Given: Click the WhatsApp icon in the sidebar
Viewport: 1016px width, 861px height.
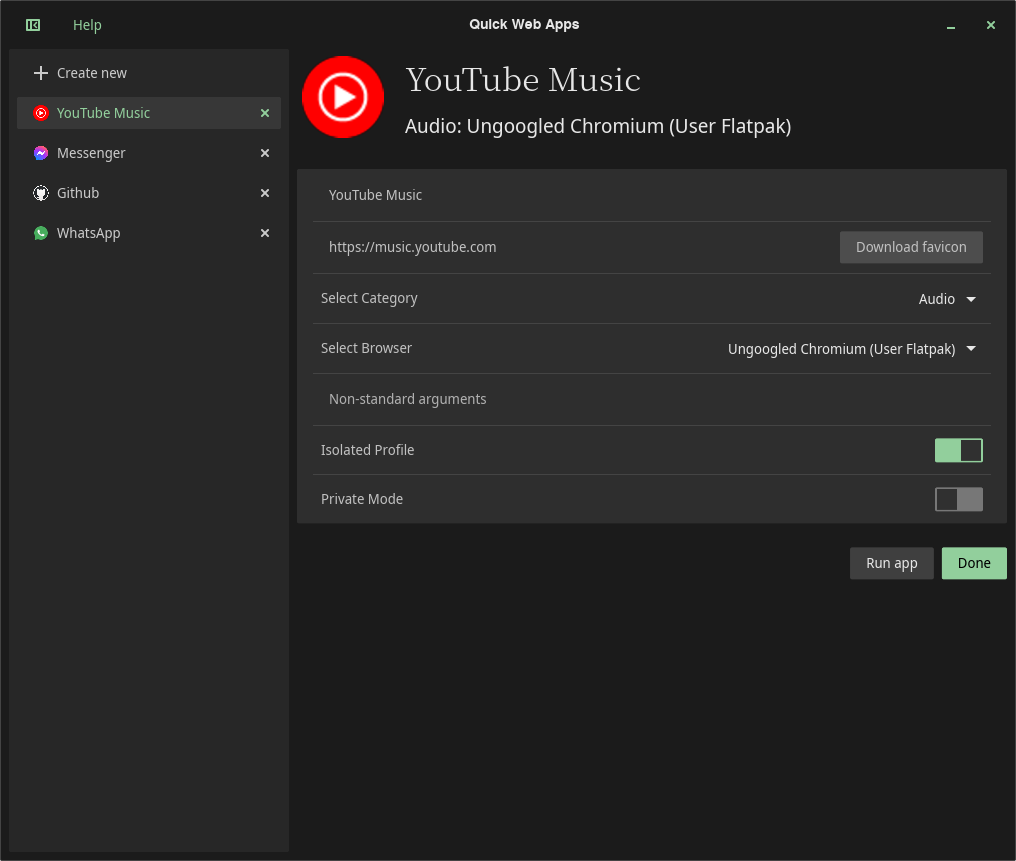Looking at the screenshot, I should [x=41, y=233].
